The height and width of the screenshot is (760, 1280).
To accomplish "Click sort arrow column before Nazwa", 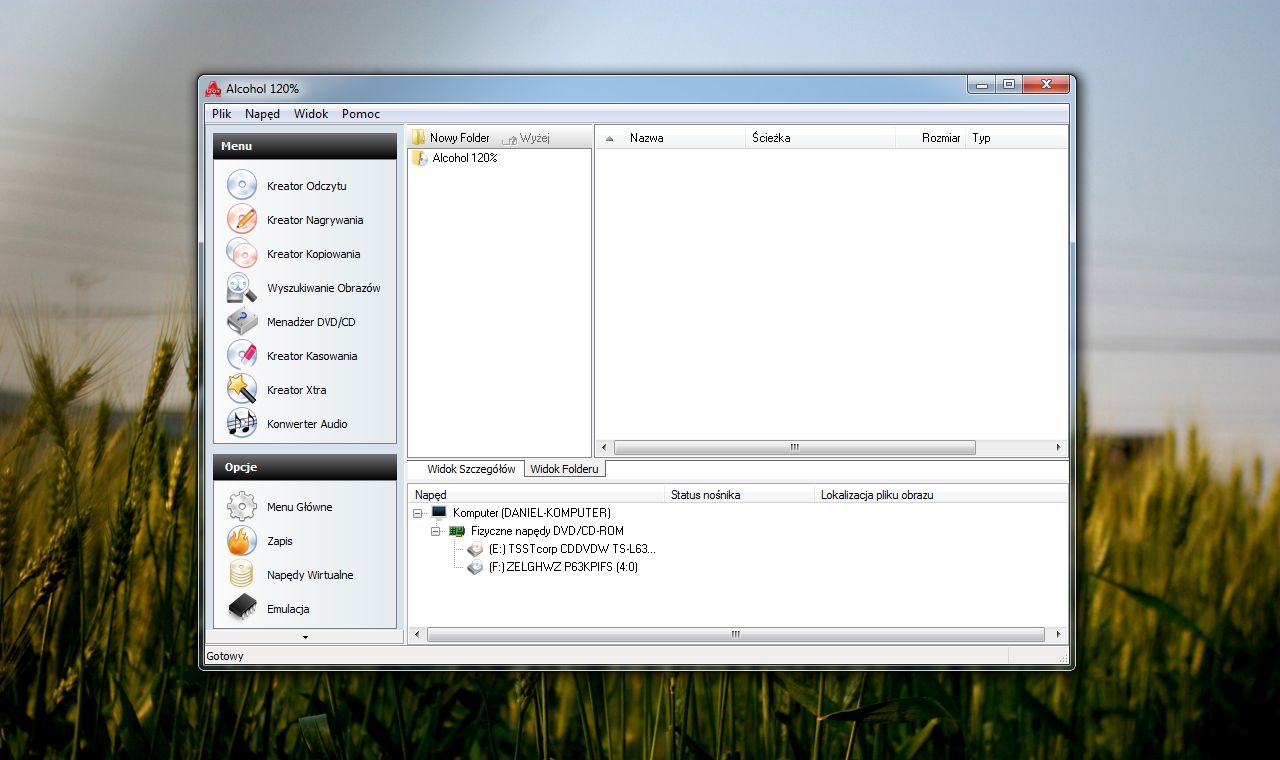I will (610, 138).
